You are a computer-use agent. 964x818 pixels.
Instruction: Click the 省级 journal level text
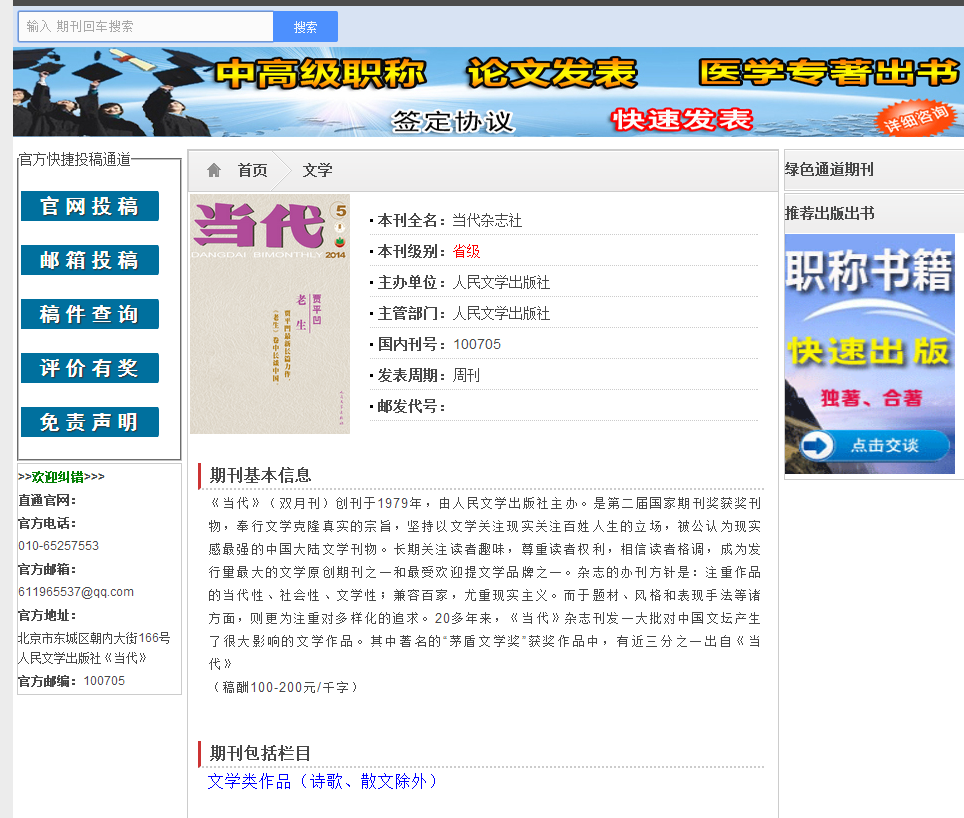pyautogui.click(x=466, y=251)
